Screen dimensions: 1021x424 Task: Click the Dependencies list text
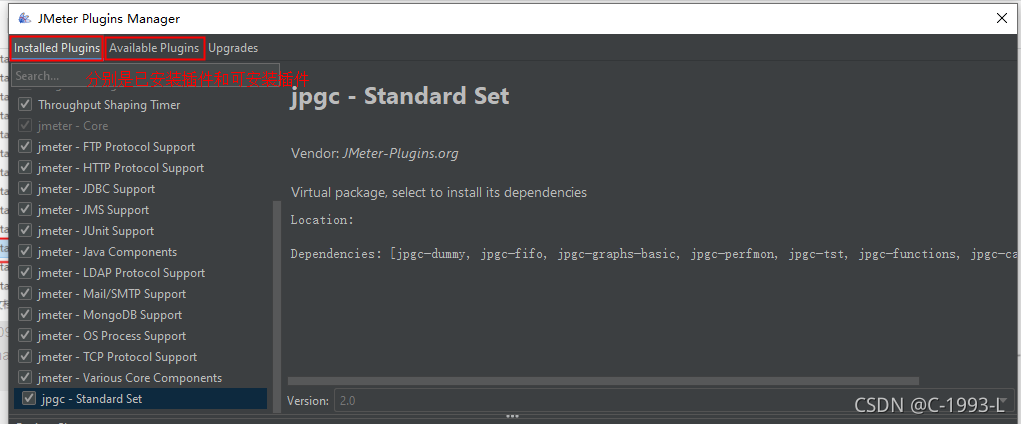point(654,254)
